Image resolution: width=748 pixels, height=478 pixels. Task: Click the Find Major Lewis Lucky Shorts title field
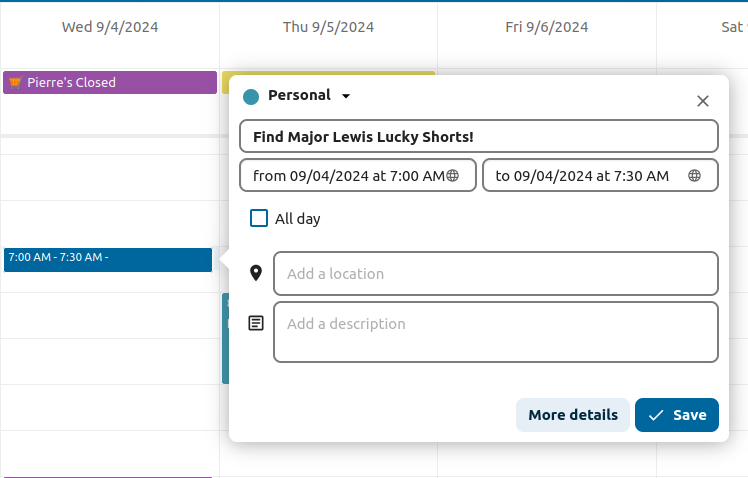pos(478,136)
